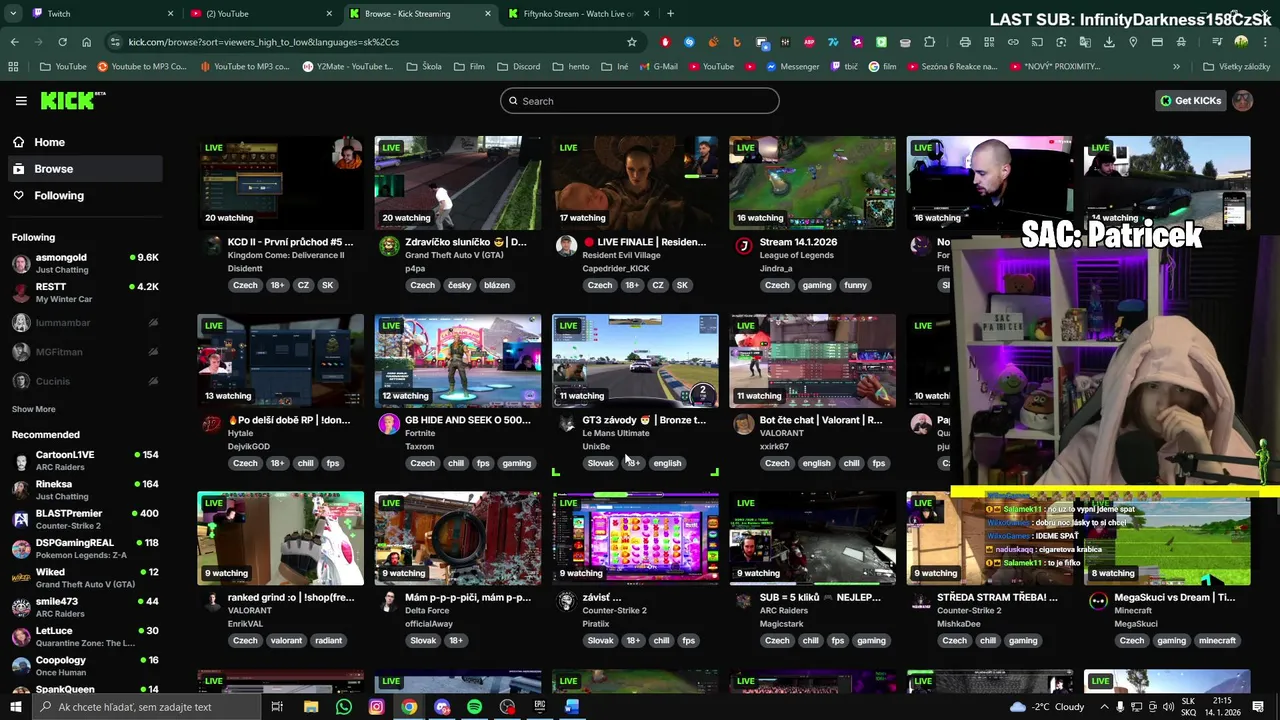Screen dimensions: 1280x720
Task: Open Bot čte chat Valorant stream title
Action: (x=820, y=420)
